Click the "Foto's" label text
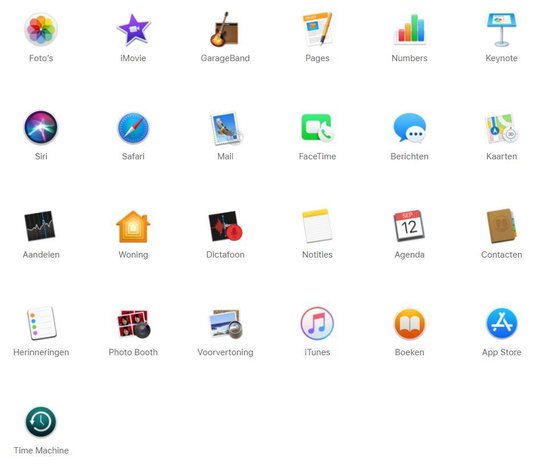Viewport: 550px width, 466px height. coord(41,58)
